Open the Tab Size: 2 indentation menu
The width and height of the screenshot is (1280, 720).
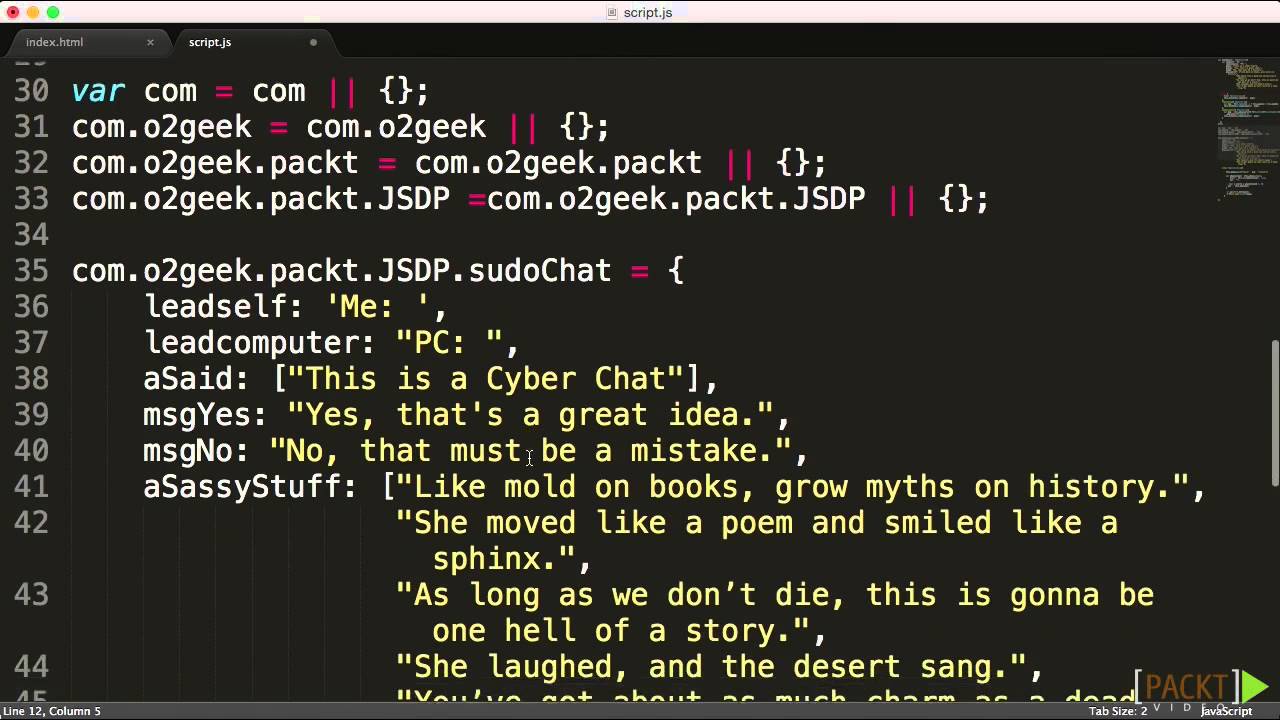1118,711
